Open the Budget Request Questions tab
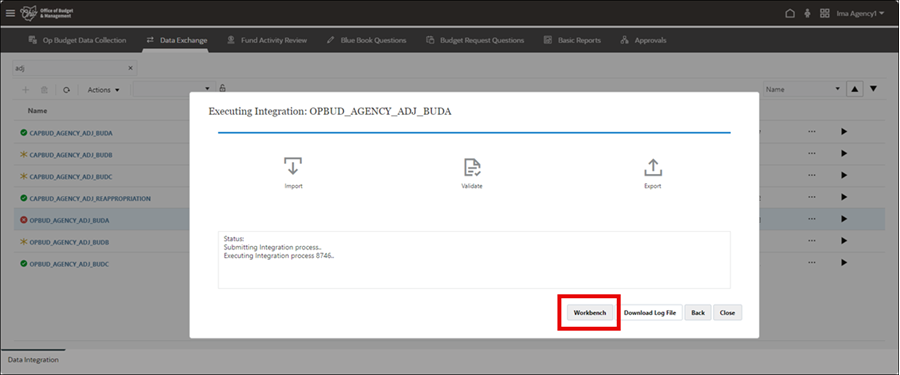This screenshot has height=375, width=900. tap(475, 40)
